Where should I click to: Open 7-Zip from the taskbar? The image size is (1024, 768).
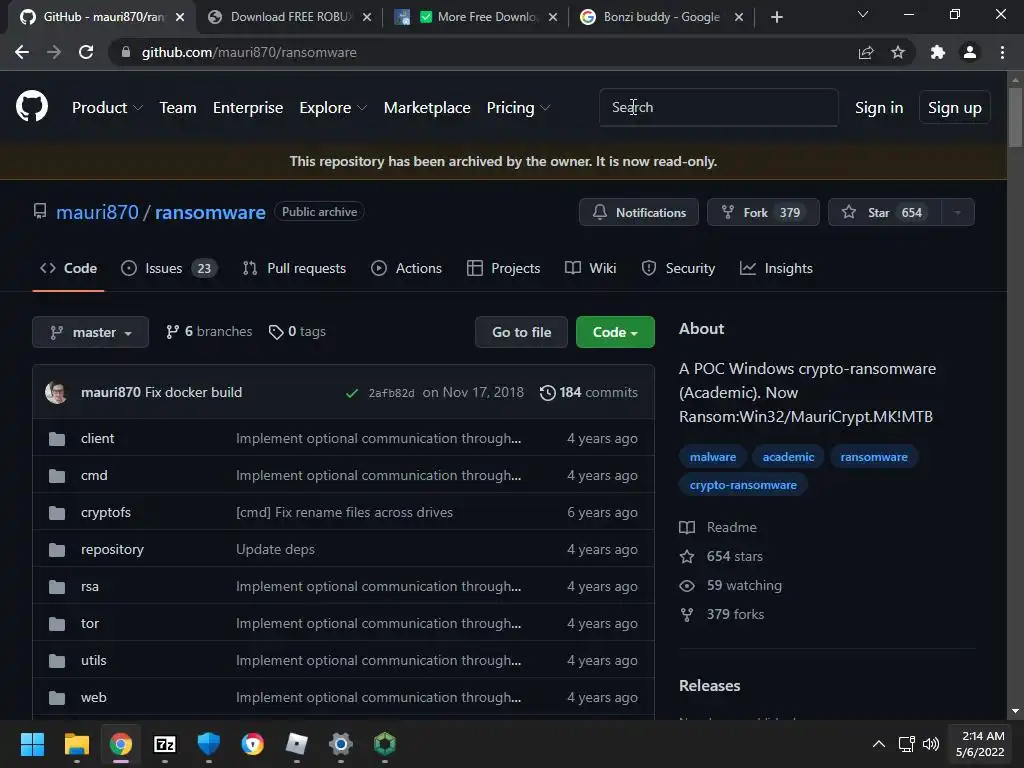coord(165,744)
